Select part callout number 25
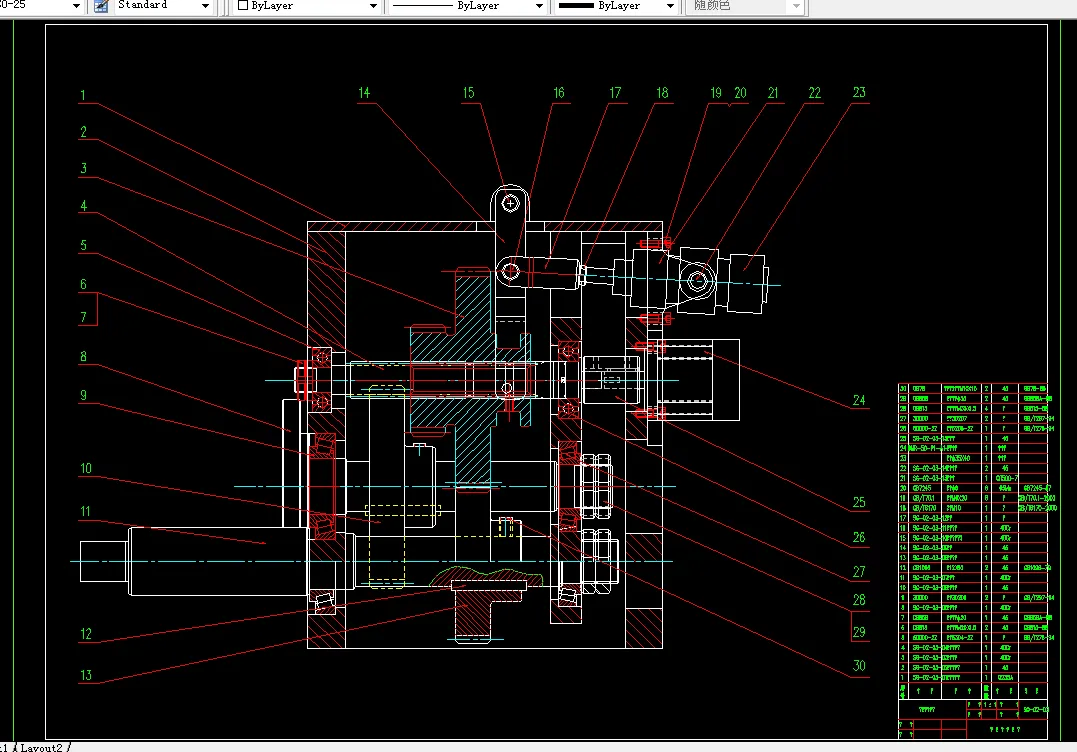1077x752 pixels. (x=859, y=503)
